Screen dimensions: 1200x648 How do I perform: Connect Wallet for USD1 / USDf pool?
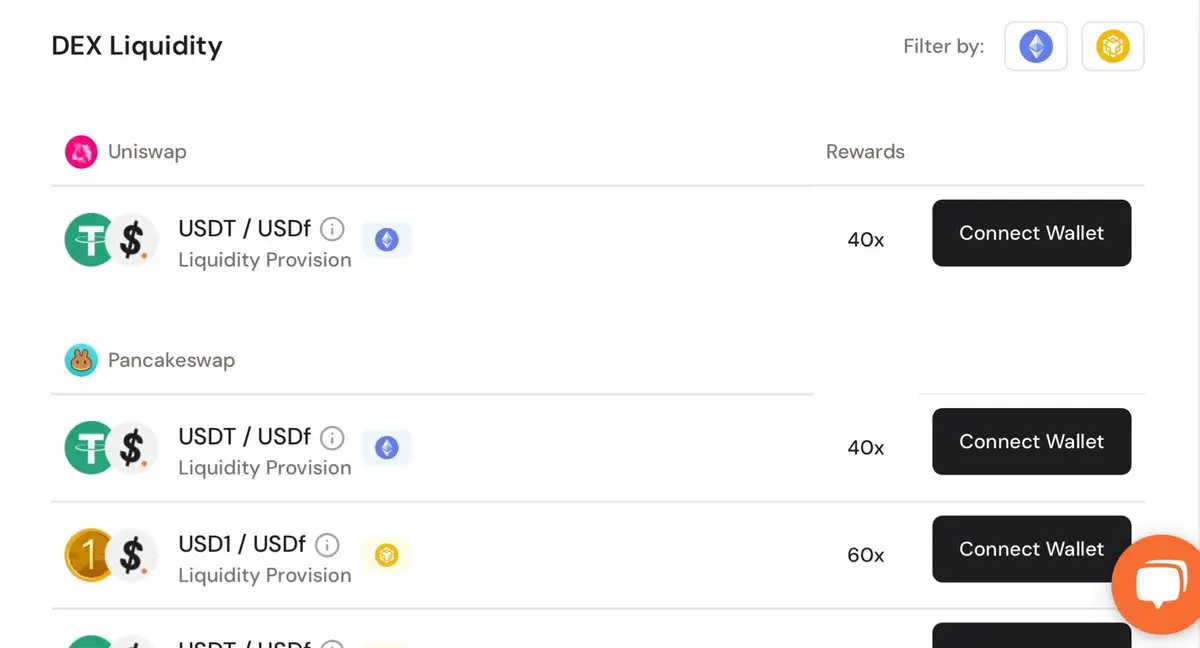1032,549
